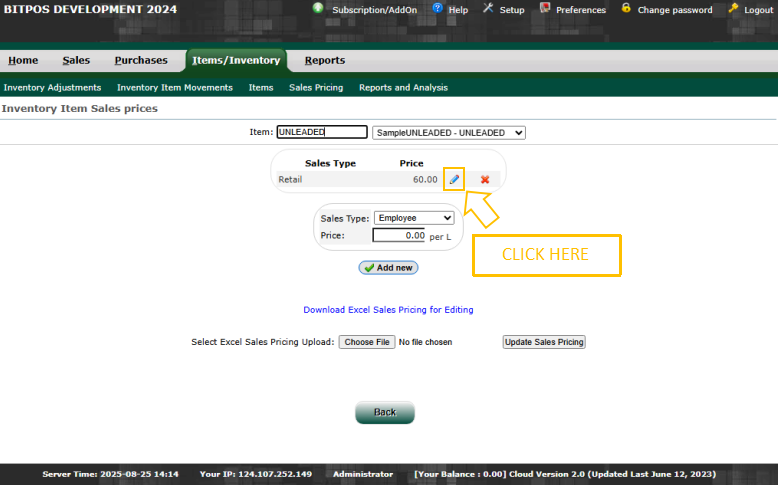The width and height of the screenshot is (778, 485).
Task: Click the Logout key icon
Action: (733, 9)
